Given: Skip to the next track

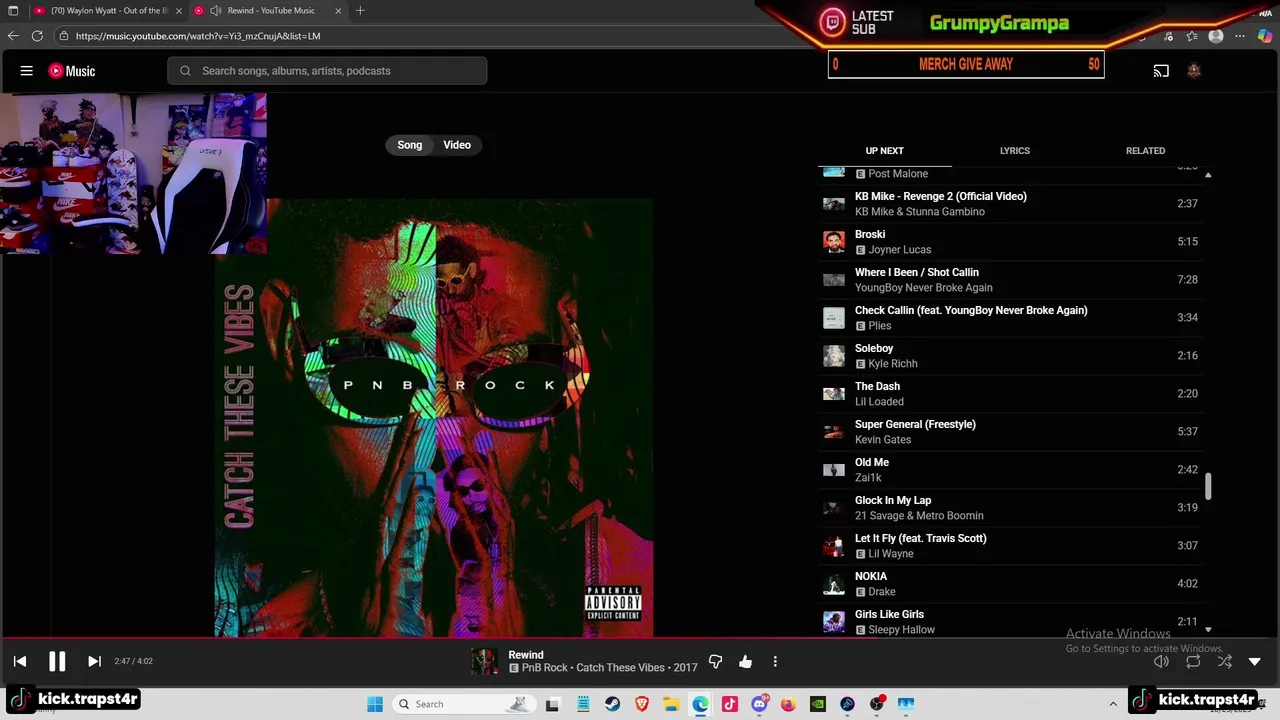Looking at the screenshot, I should tap(94, 661).
